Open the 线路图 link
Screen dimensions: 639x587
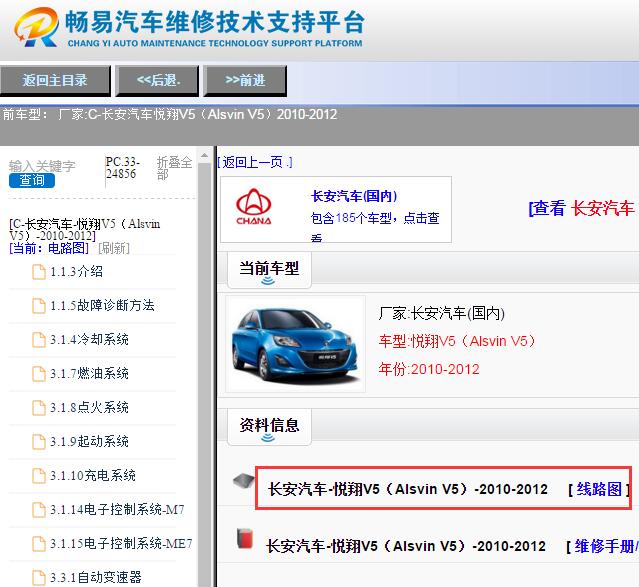point(599,489)
